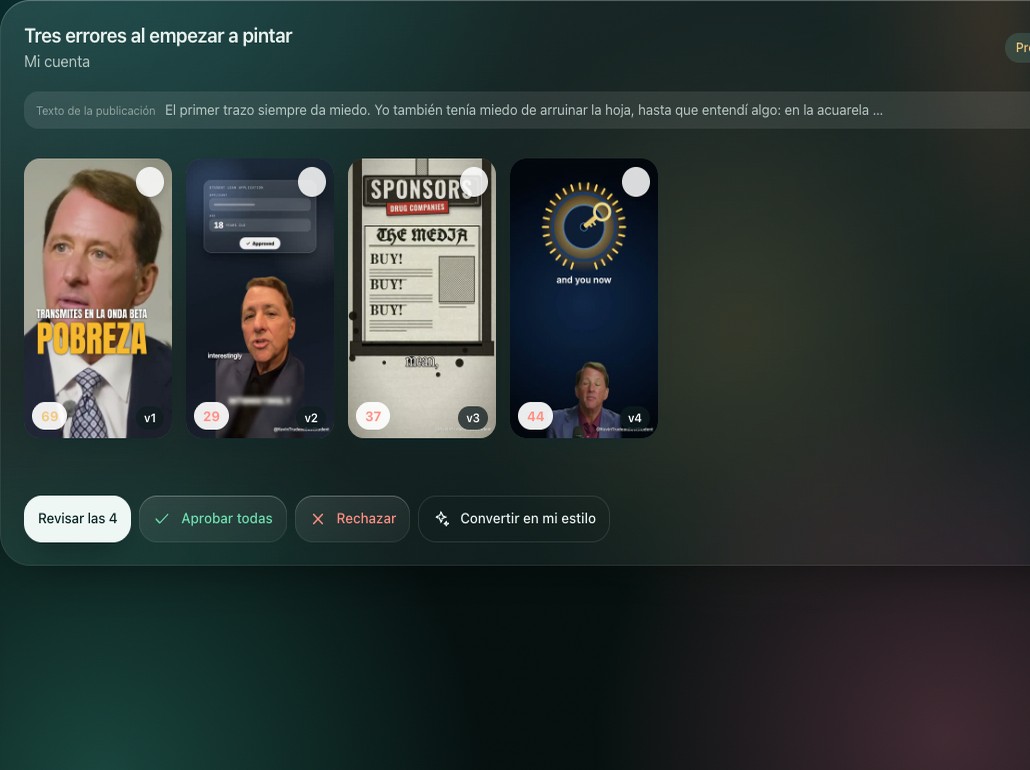Click score badge 44 on v4
This screenshot has width=1030, height=770.
pos(535,417)
